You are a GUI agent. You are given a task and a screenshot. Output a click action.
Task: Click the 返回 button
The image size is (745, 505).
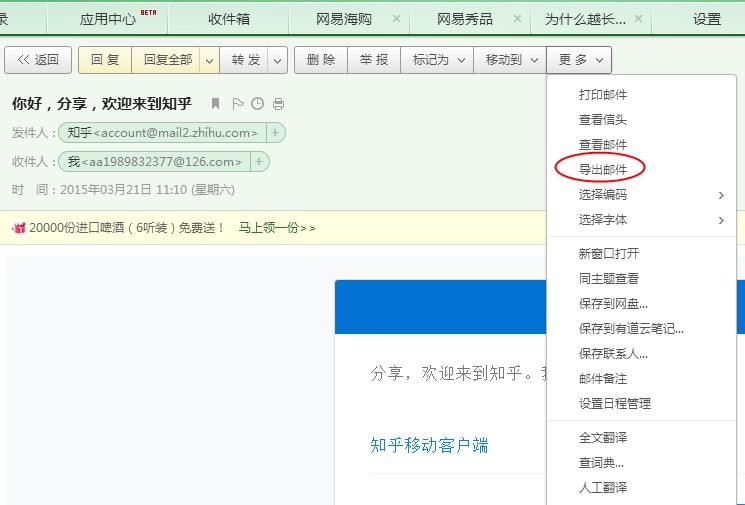[x=38, y=60]
